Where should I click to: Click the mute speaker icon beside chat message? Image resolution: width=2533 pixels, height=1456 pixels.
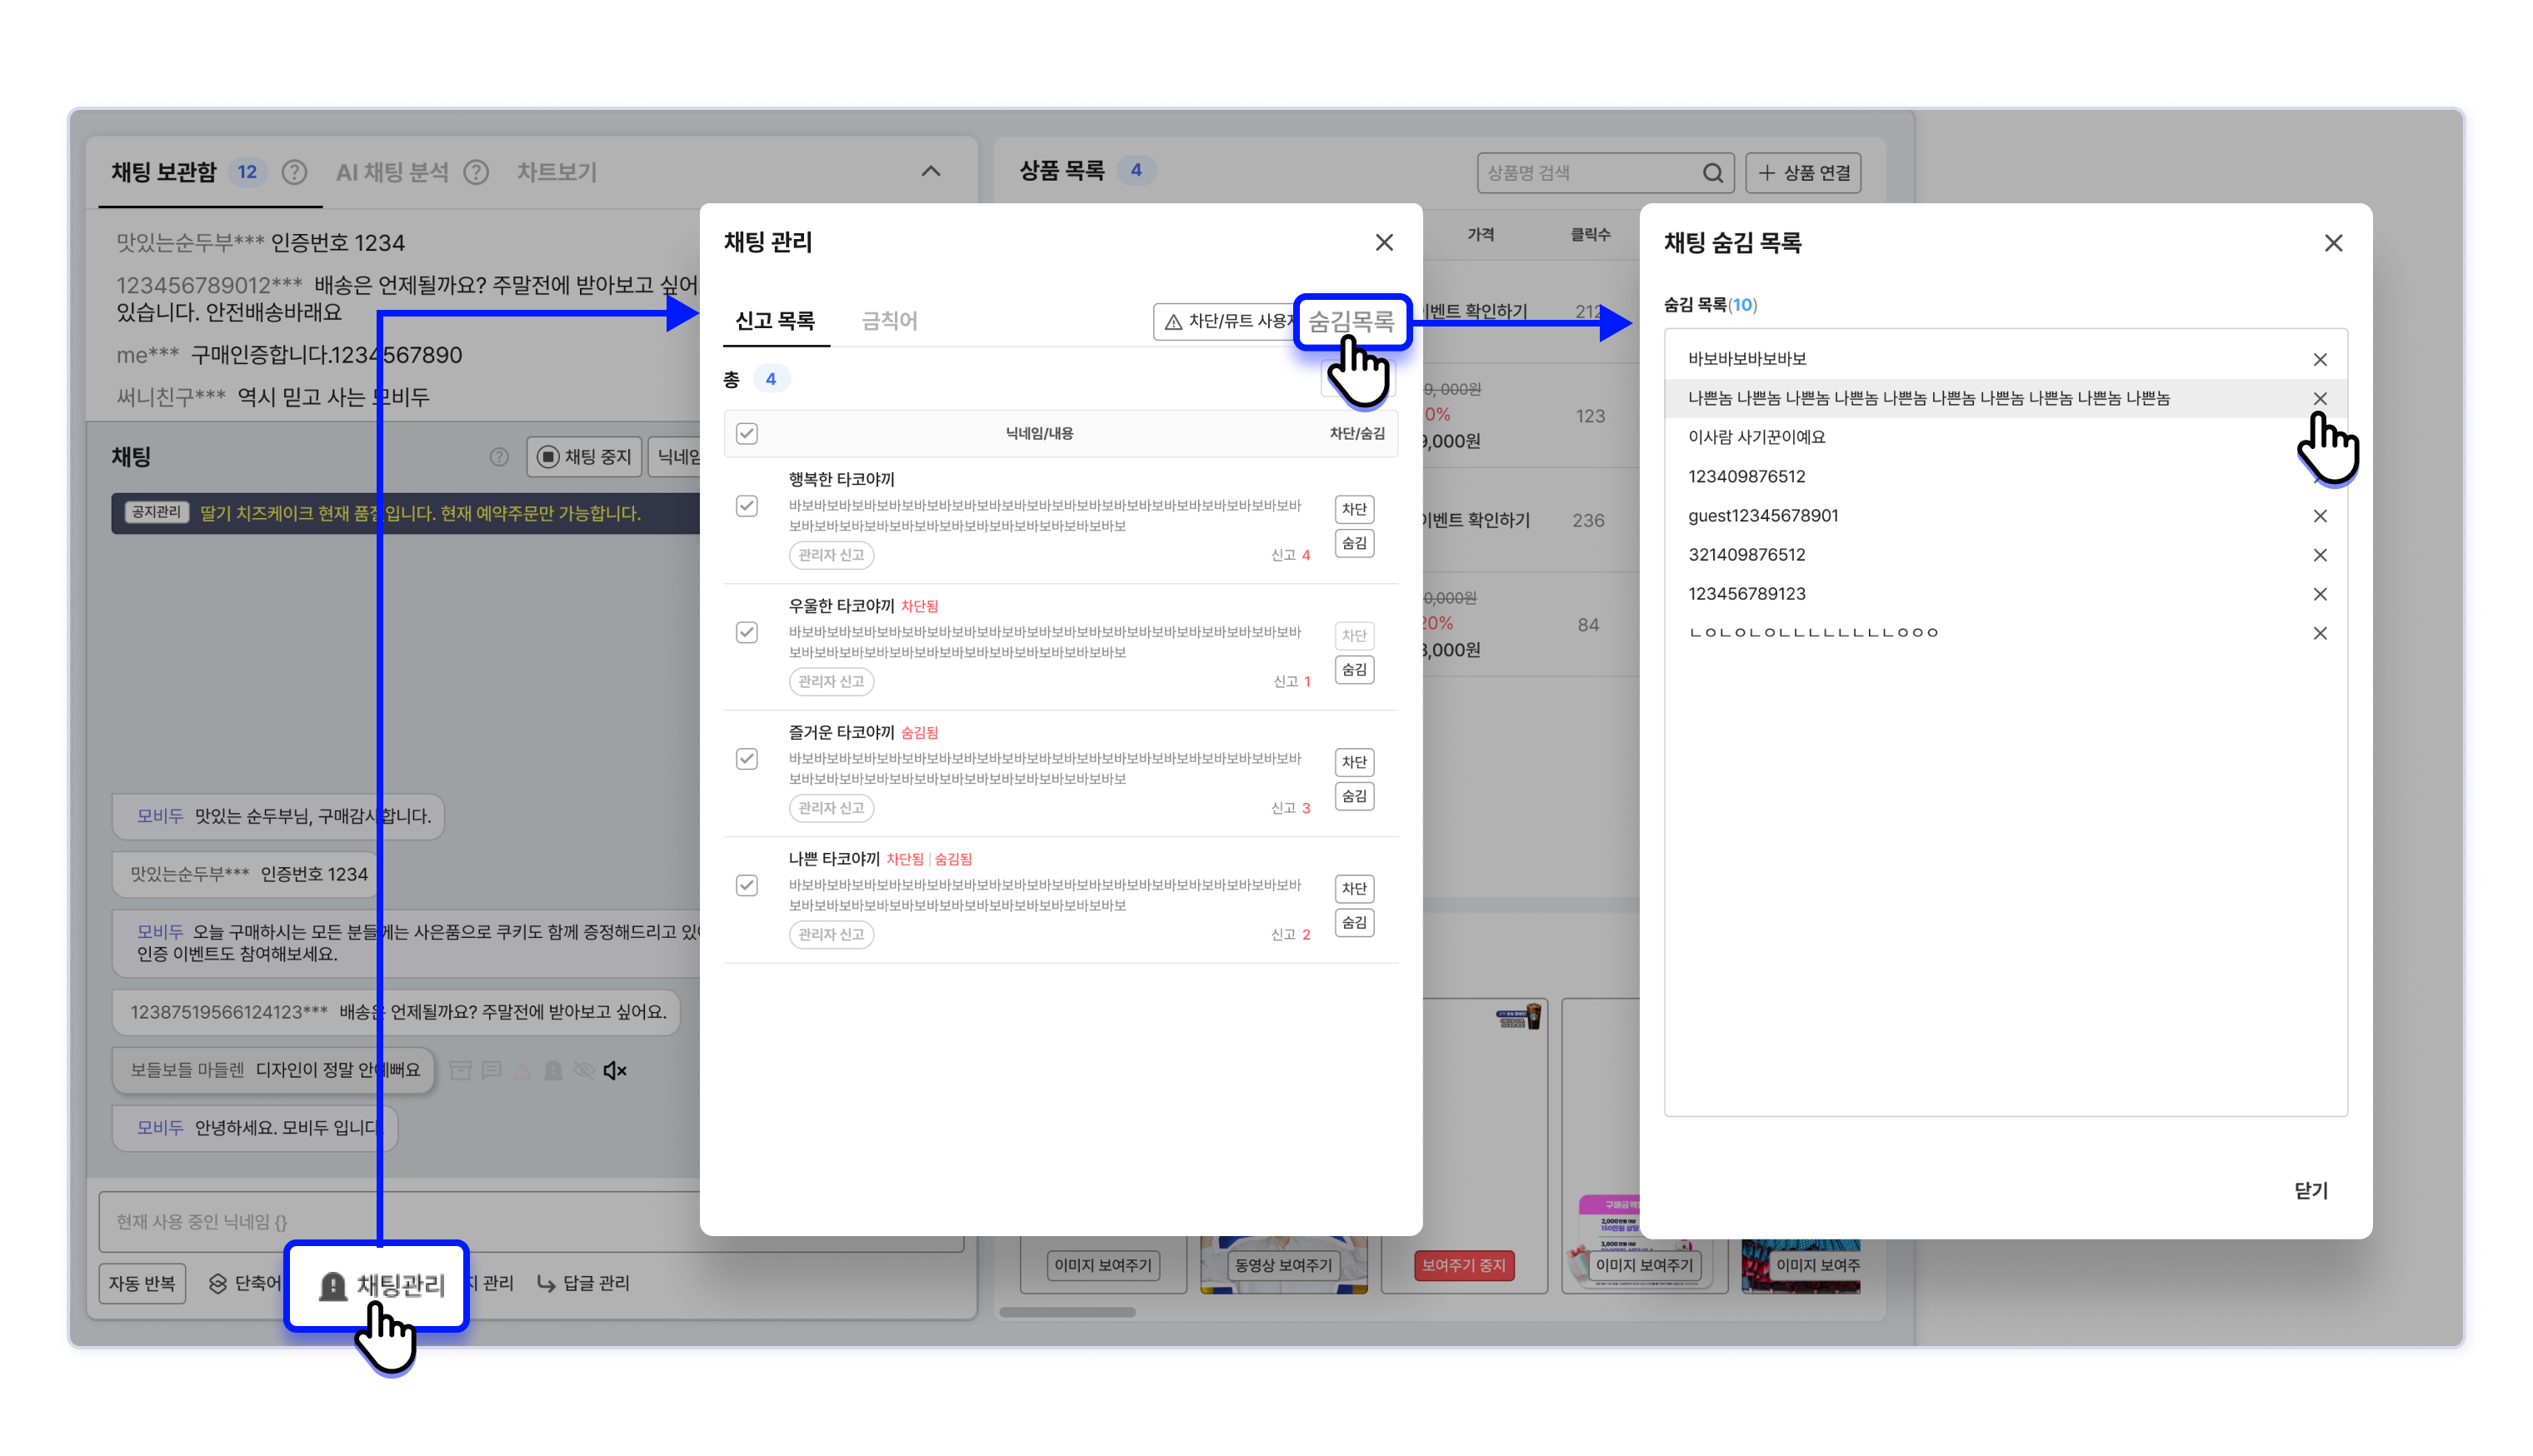tap(615, 1070)
